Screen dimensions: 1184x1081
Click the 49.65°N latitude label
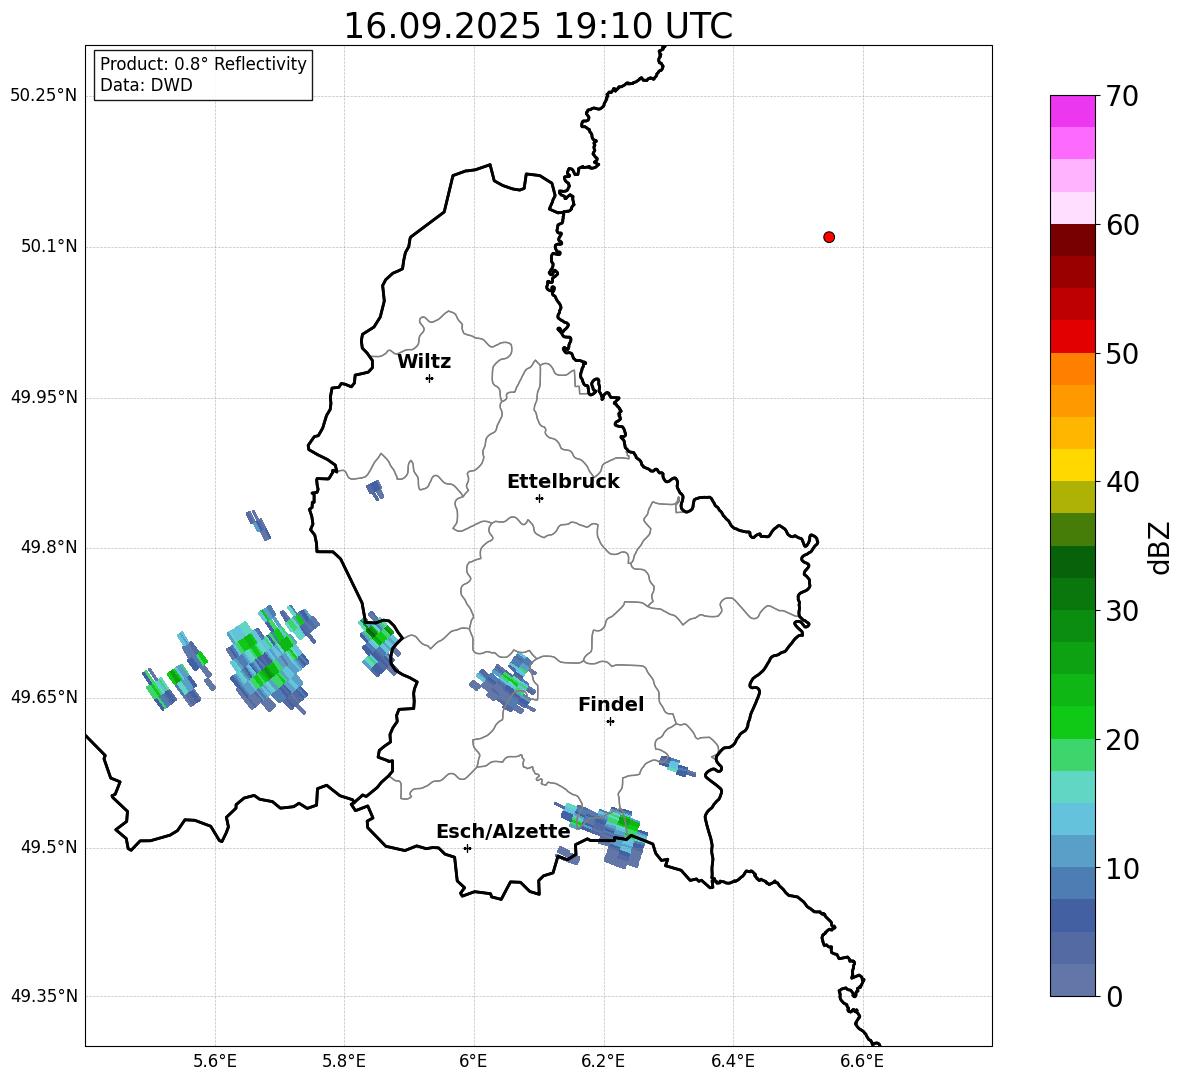(44, 697)
